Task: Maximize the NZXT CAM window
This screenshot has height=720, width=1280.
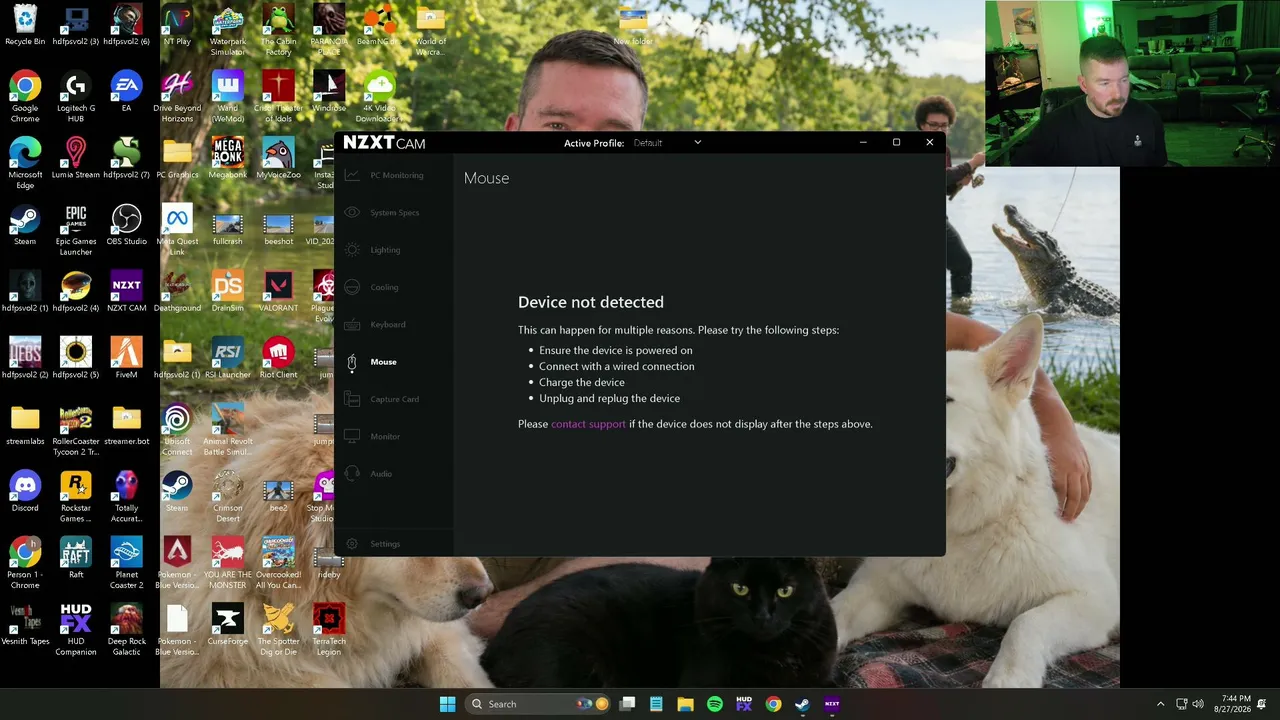Action: click(896, 142)
